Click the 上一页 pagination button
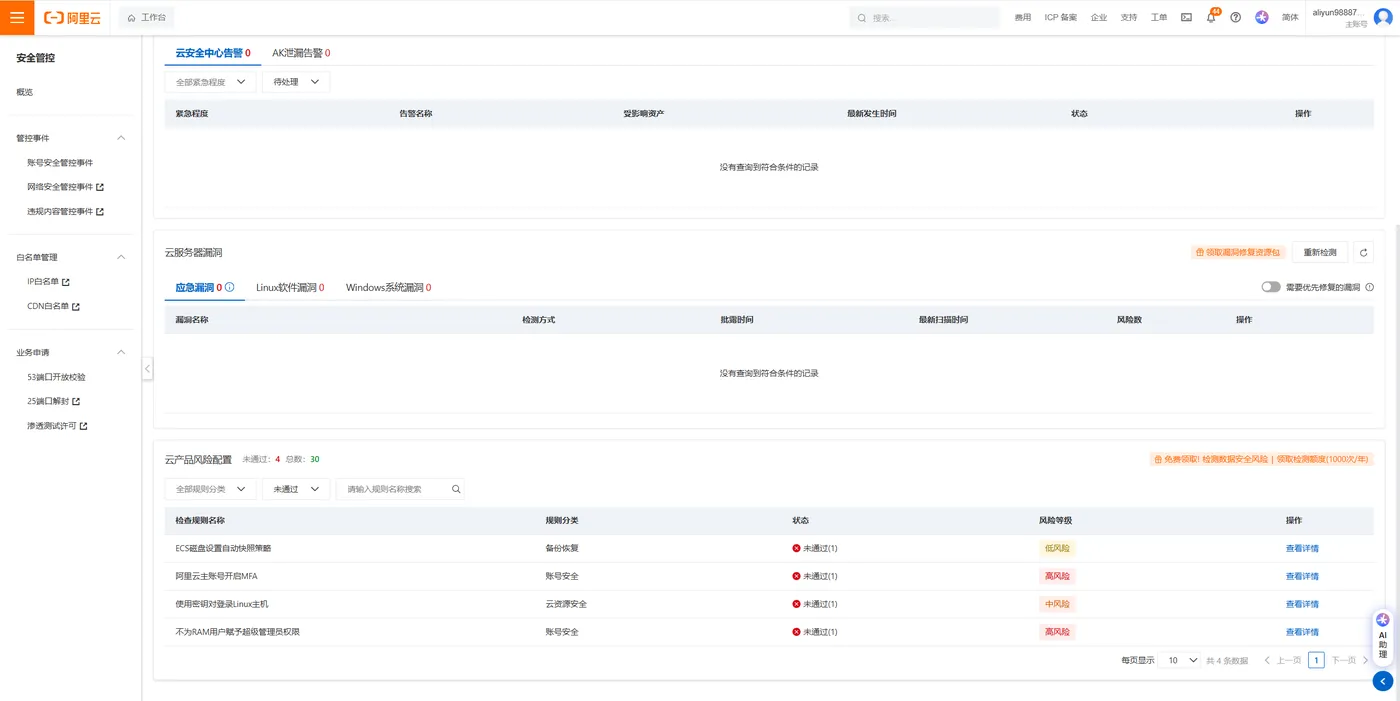1400x701 pixels. 1283,660
